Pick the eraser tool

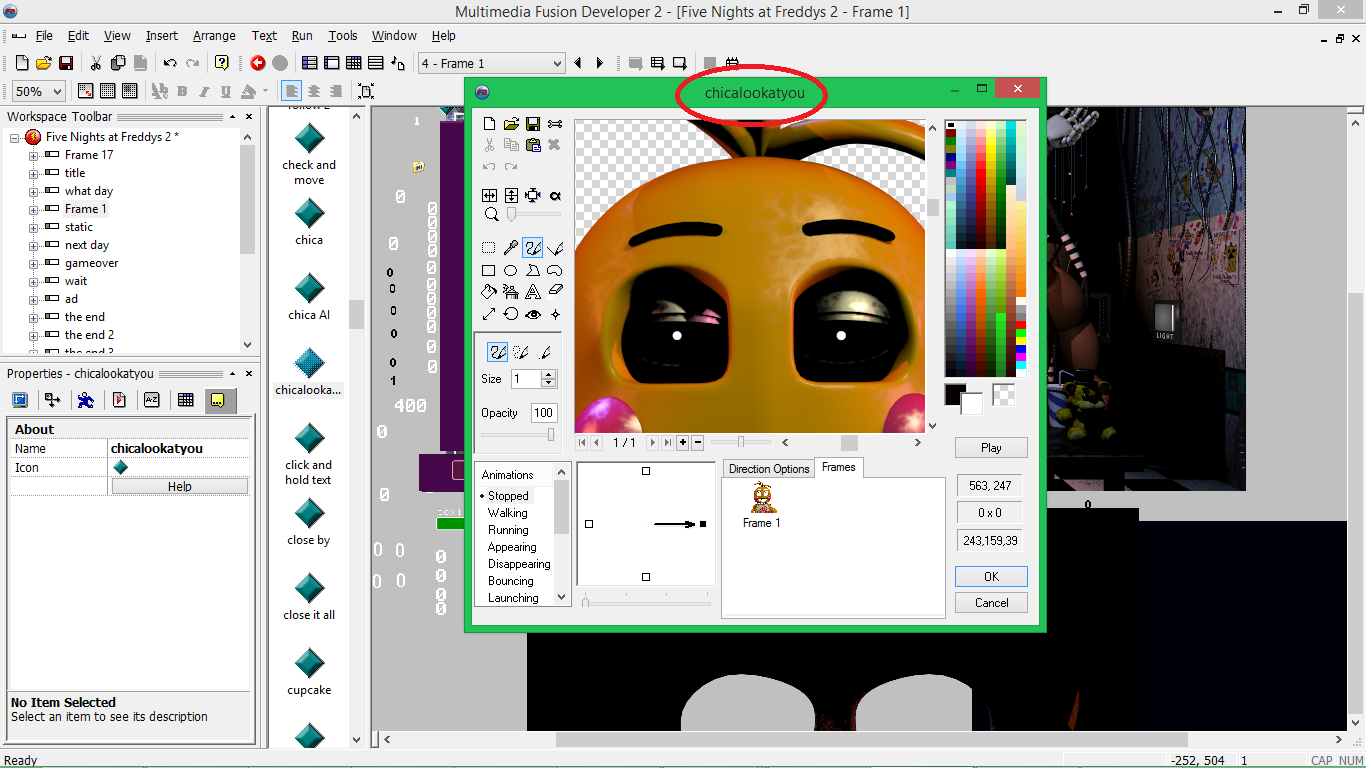click(555, 292)
